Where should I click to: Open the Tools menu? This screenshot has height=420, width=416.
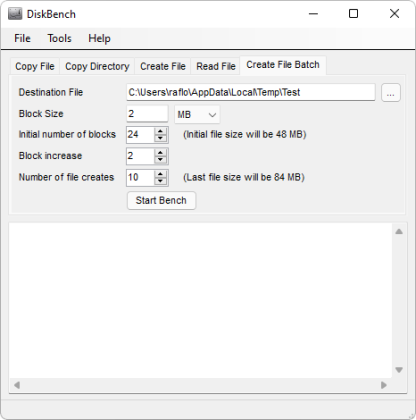[x=59, y=38]
